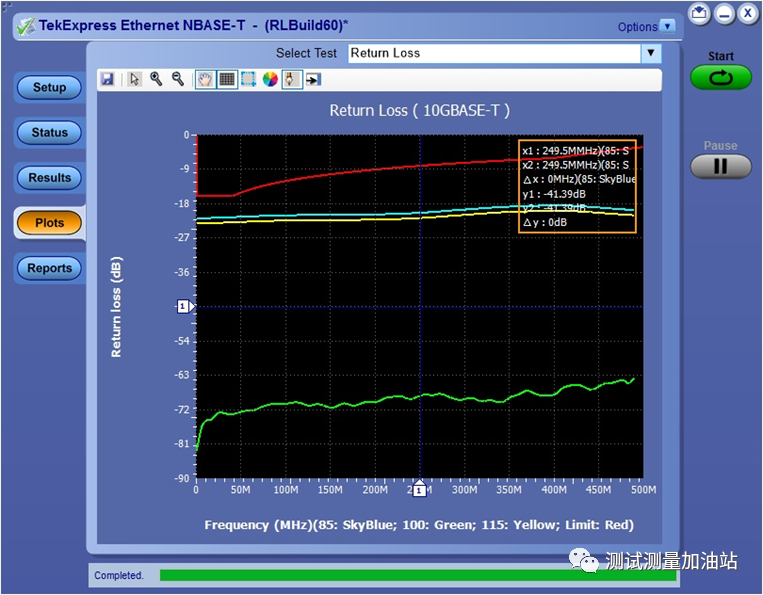This screenshot has width=763, height=595.
Task: Click horizontal cursor marker 1 on dB axis
Action: (x=184, y=306)
